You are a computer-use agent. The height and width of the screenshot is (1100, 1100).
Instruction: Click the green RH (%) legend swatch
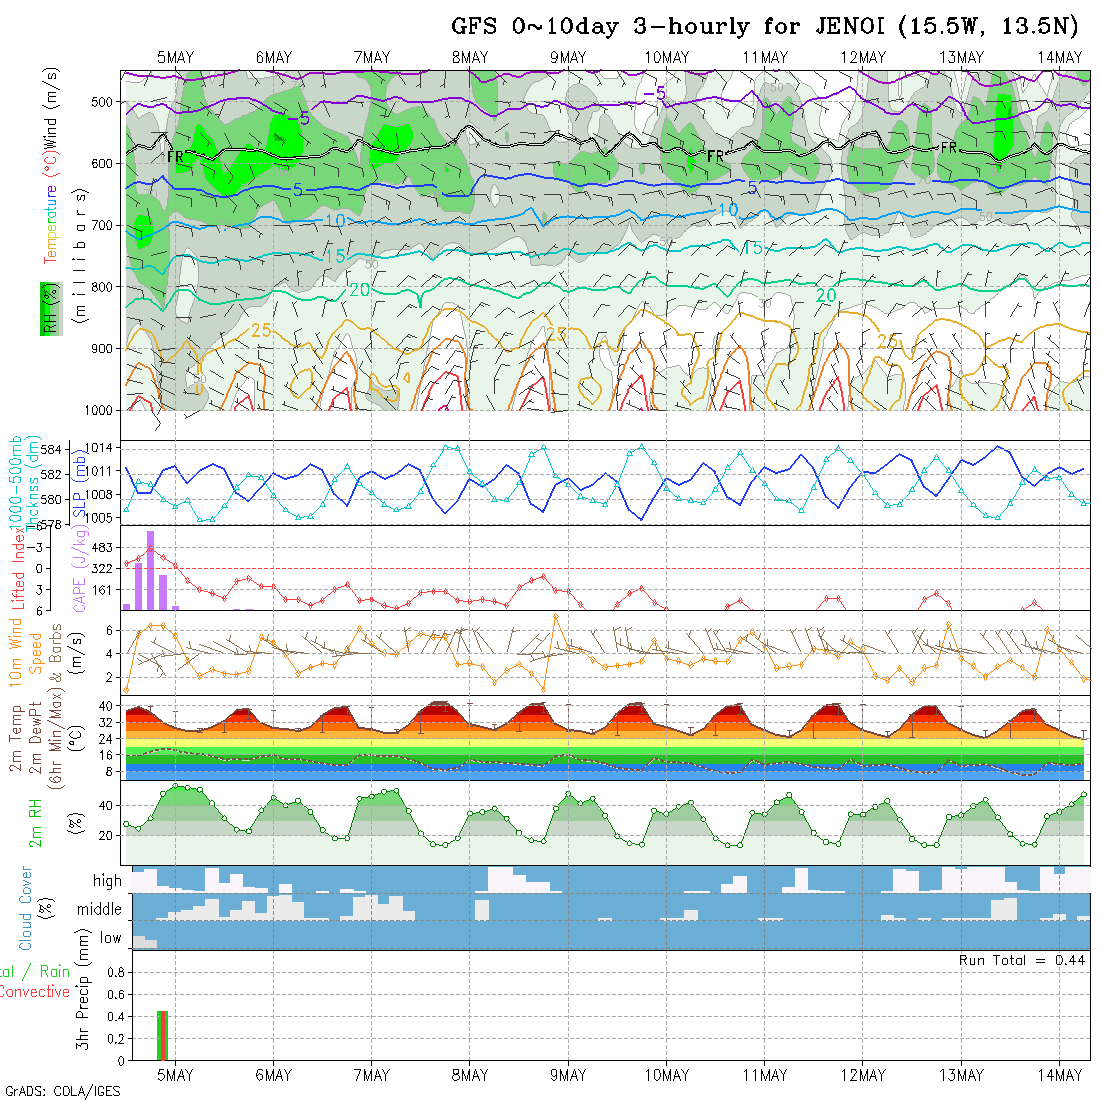point(51,309)
